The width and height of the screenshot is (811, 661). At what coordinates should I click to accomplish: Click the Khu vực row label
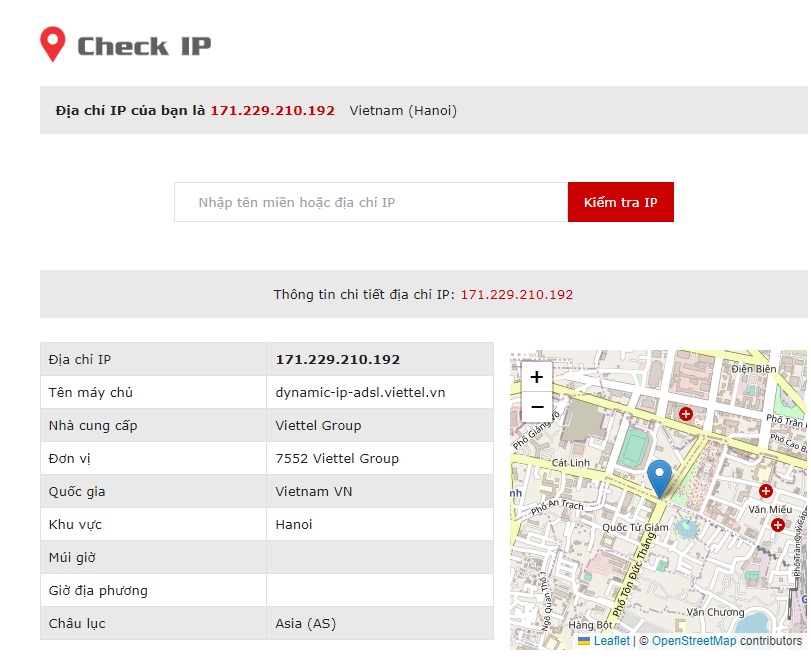(x=75, y=524)
